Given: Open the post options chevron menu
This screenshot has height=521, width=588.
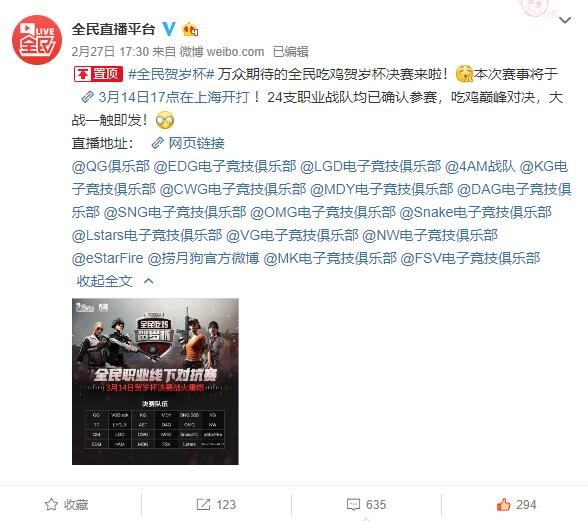Looking at the screenshot, I should click(565, 20).
